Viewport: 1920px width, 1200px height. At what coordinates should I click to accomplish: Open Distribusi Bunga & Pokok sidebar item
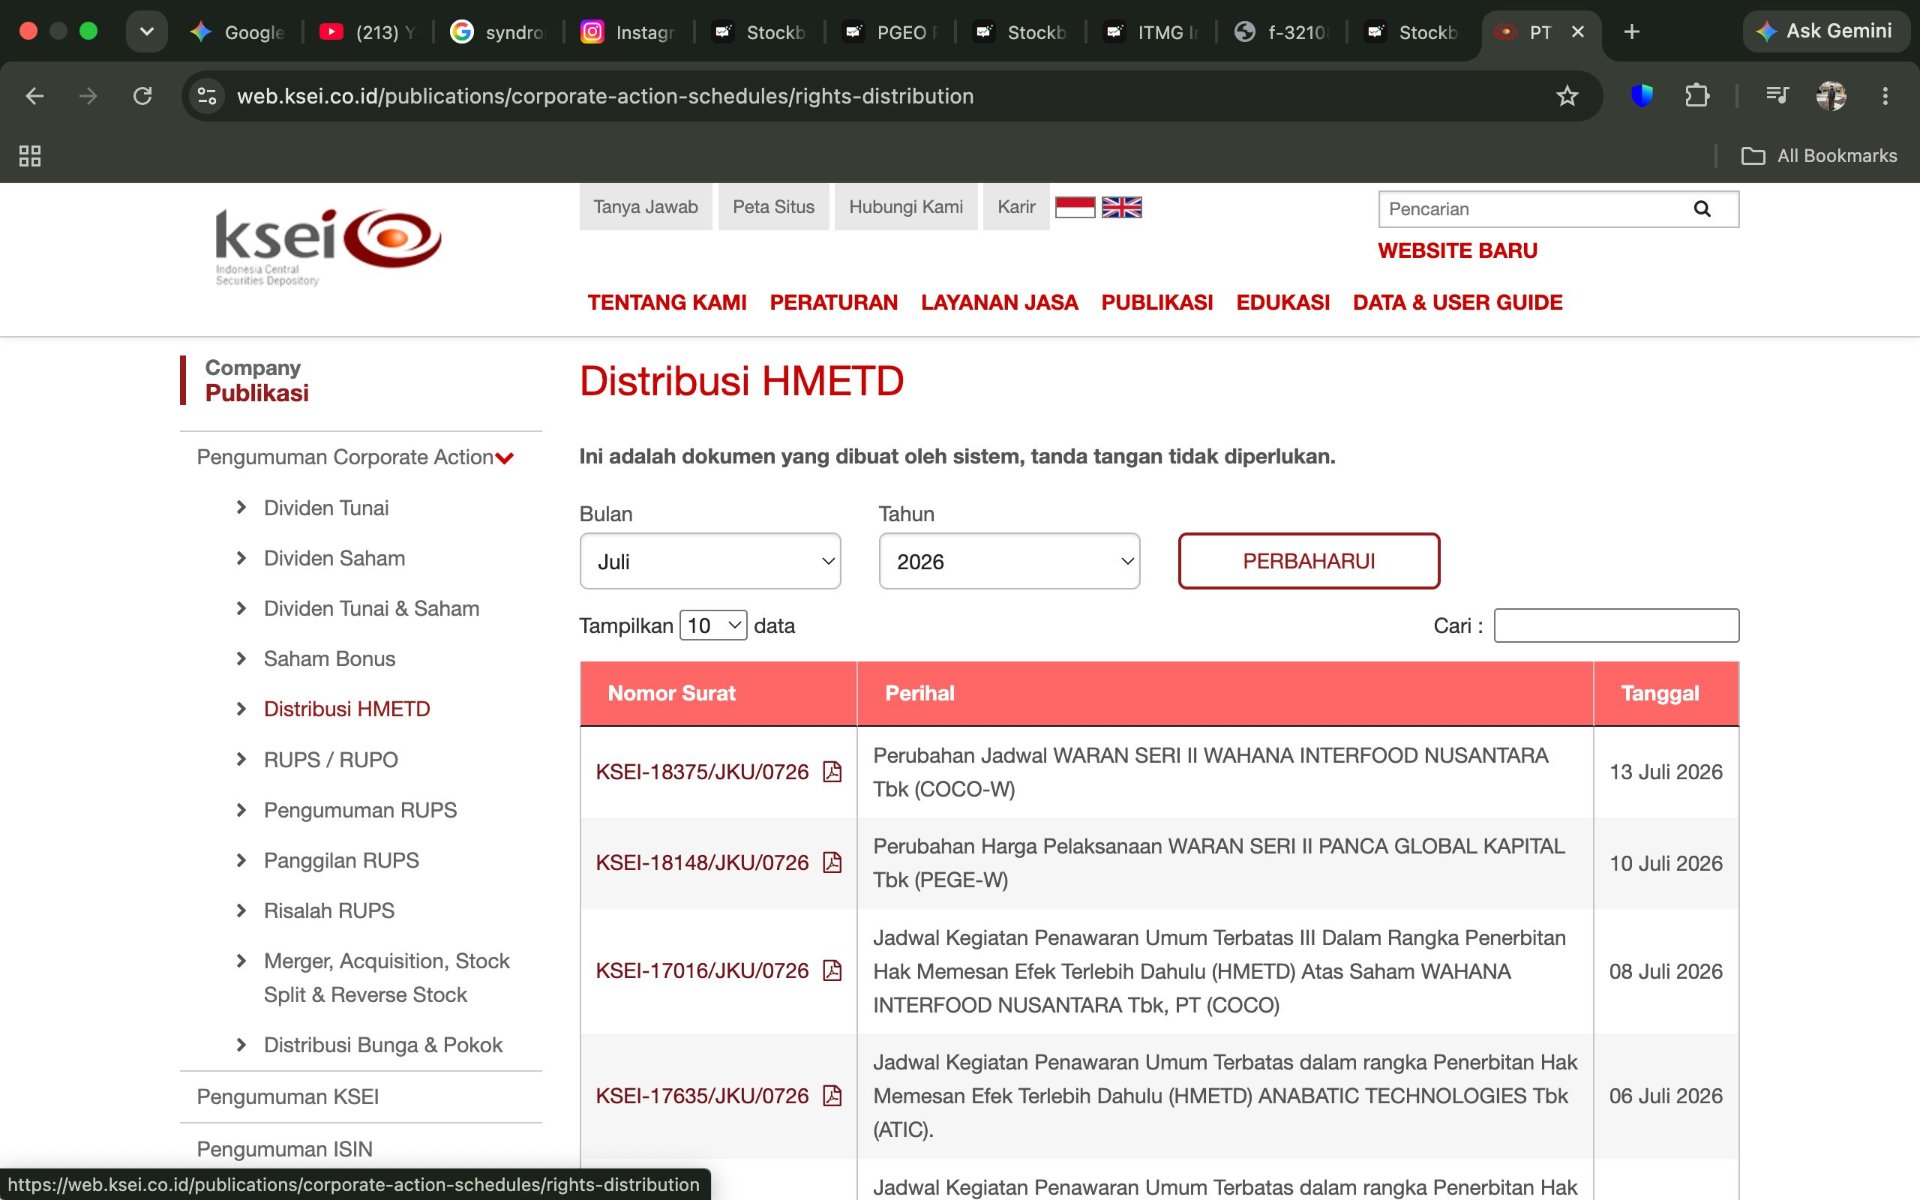point(383,1045)
